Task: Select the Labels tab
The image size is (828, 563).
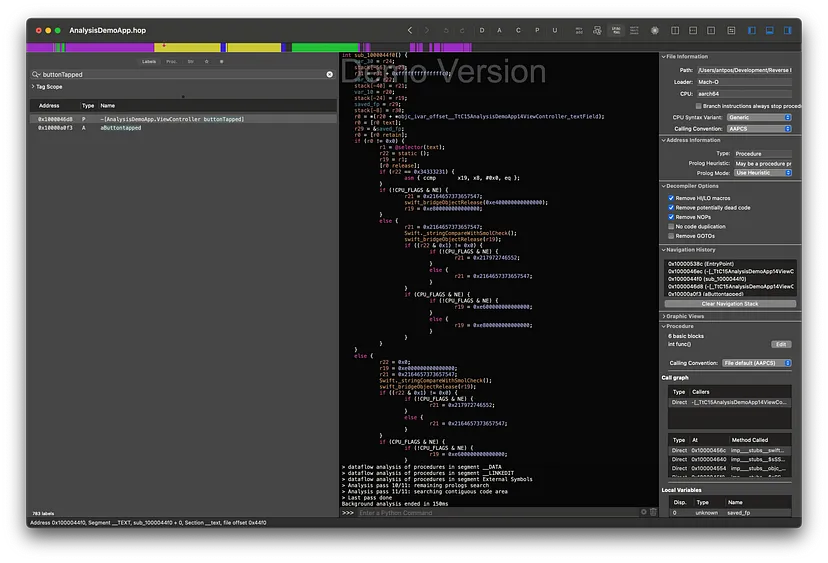Action: tap(149, 61)
